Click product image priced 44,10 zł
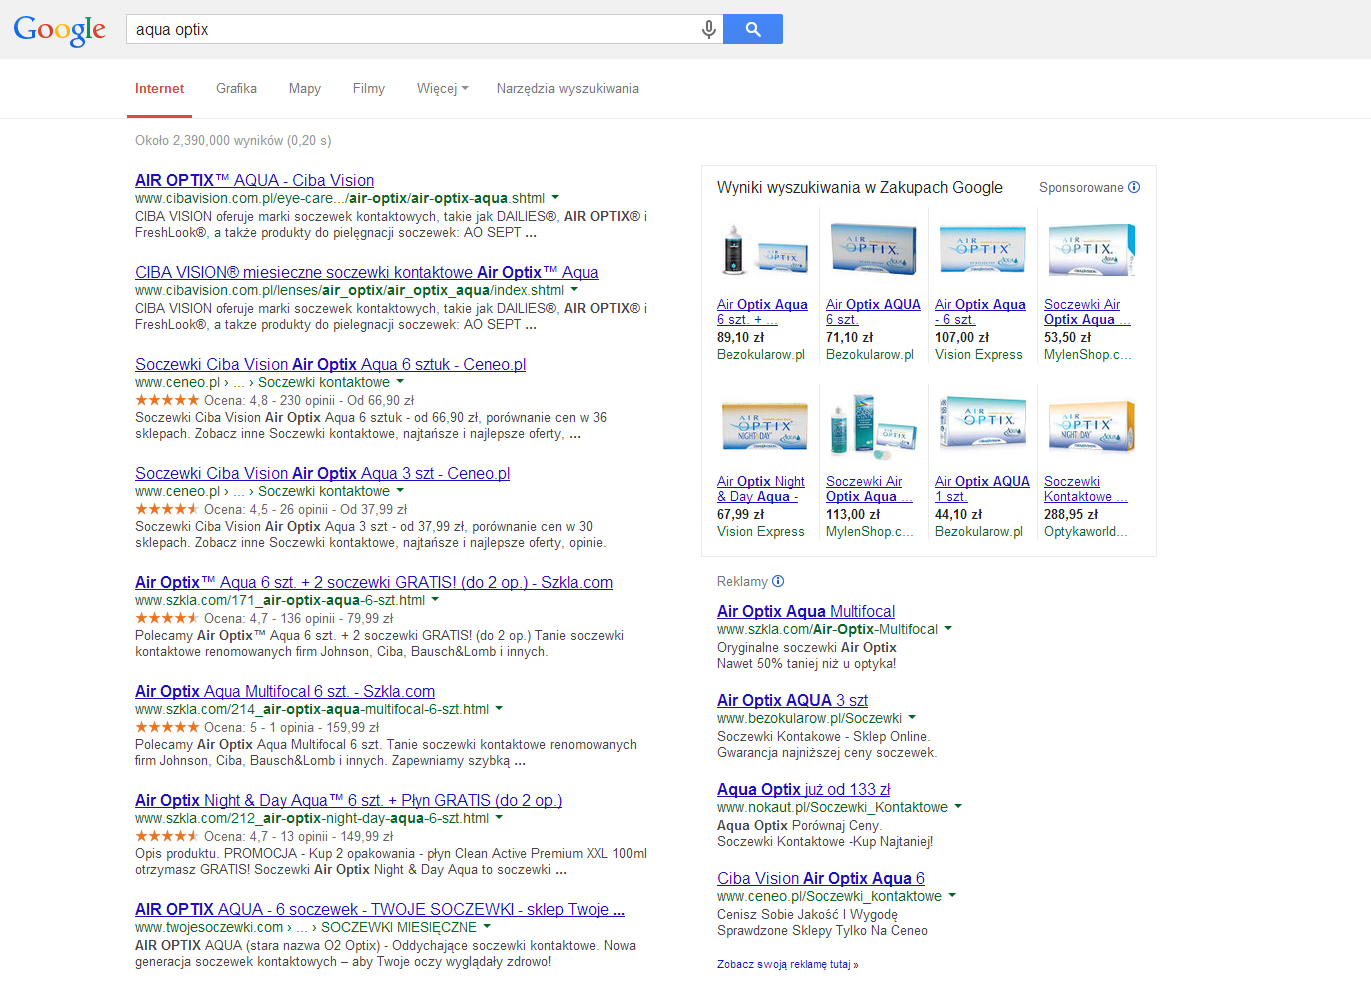 pyautogui.click(x=982, y=424)
